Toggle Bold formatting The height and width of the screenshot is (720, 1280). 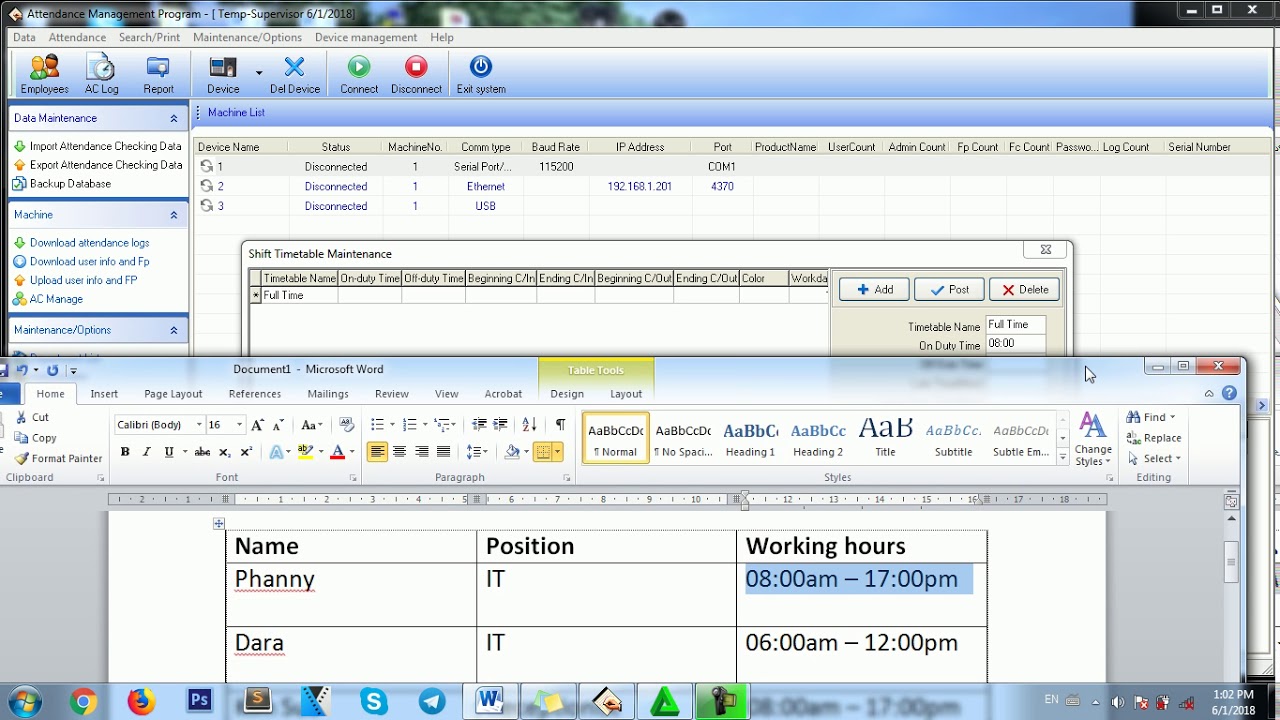(x=125, y=452)
